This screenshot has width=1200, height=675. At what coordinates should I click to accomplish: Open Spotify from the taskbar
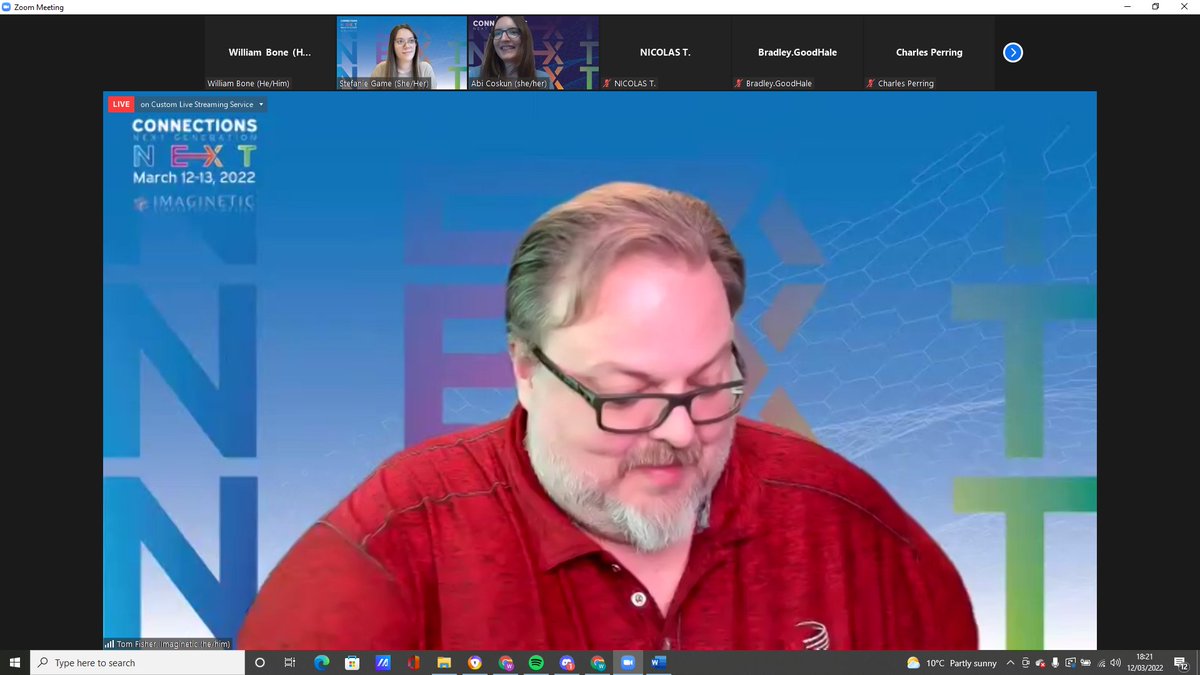(x=536, y=662)
